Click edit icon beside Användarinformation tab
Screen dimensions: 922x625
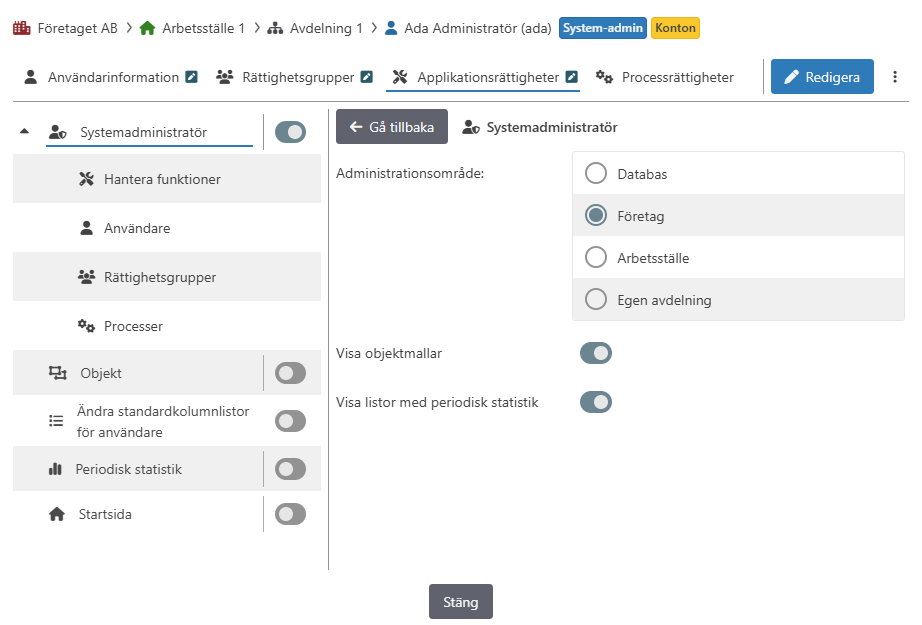point(192,77)
